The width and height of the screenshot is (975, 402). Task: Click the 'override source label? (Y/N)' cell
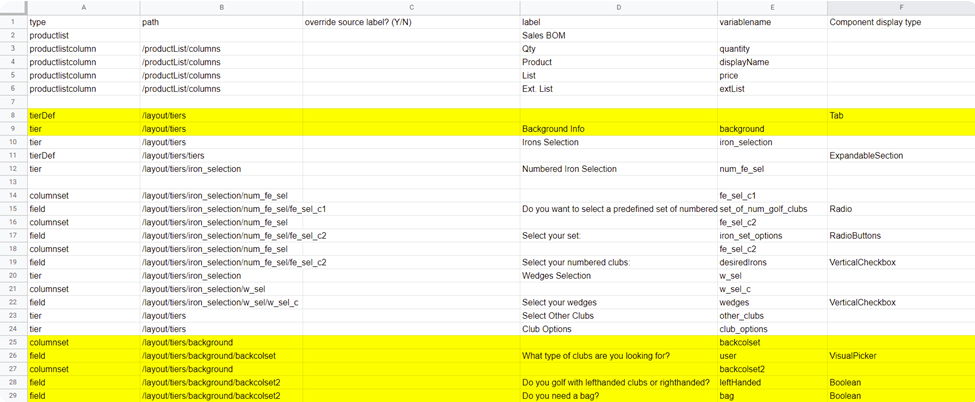(x=411, y=22)
